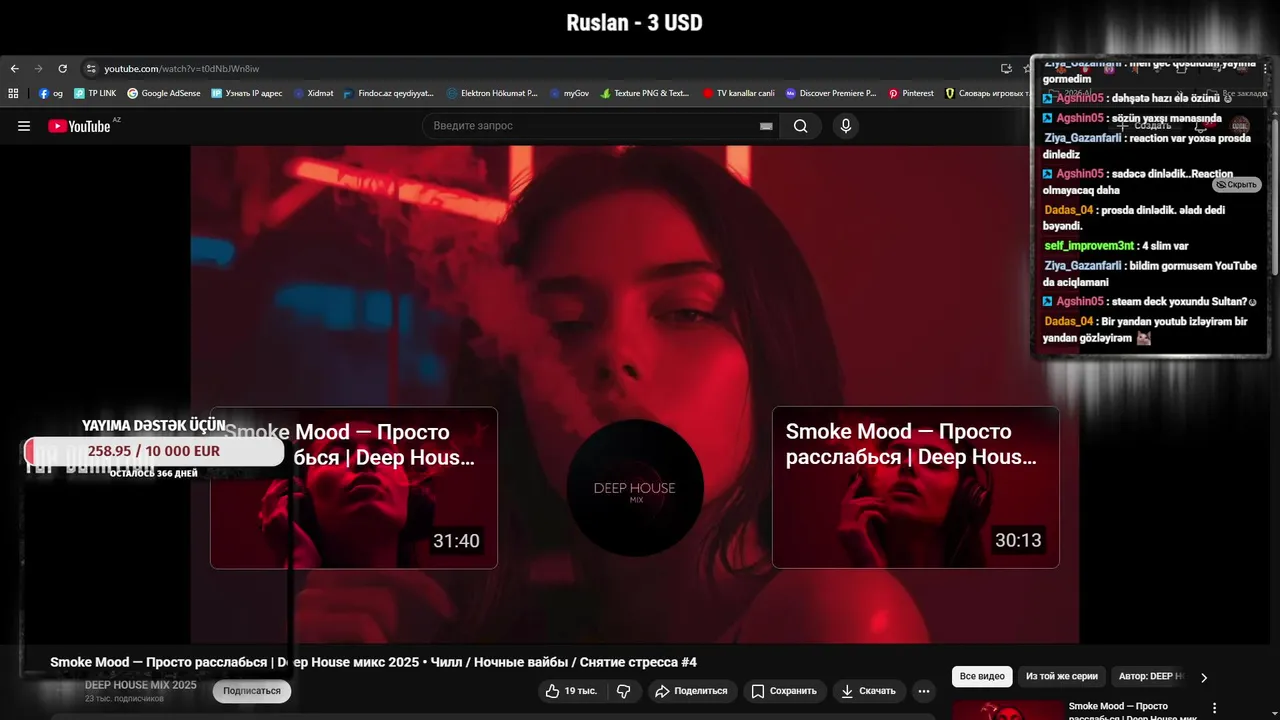Open the TV kanallar canli bookmark
The width and height of the screenshot is (1280, 720).
pyautogui.click(x=739, y=93)
